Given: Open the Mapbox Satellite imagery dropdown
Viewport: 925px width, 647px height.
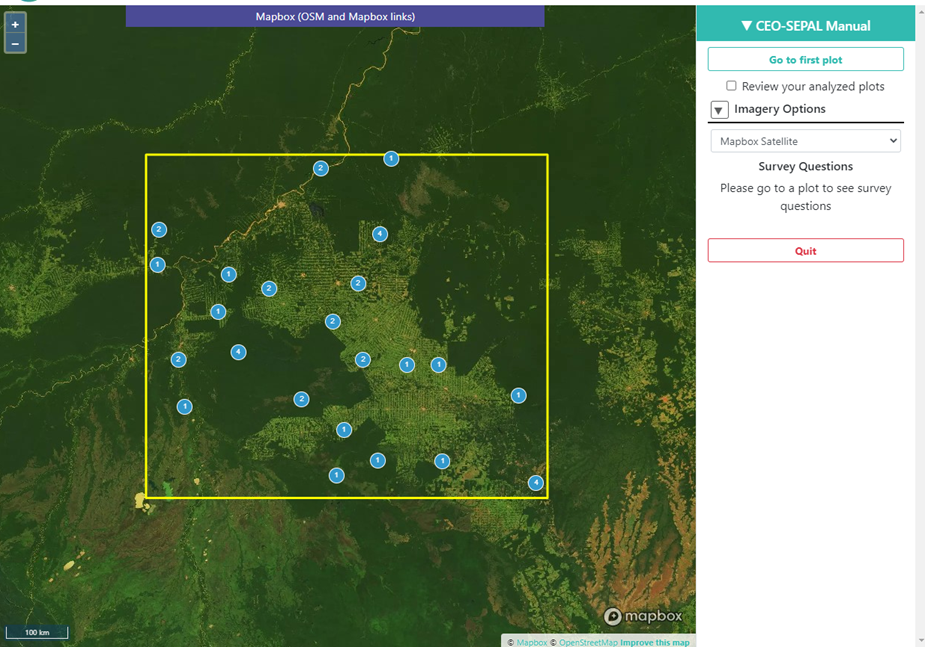Looking at the screenshot, I should point(805,140).
